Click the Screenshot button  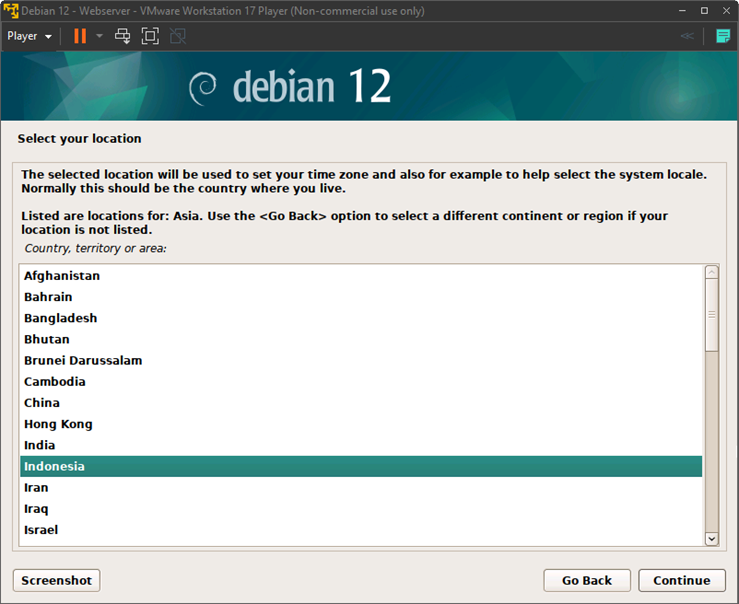click(x=57, y=580)
